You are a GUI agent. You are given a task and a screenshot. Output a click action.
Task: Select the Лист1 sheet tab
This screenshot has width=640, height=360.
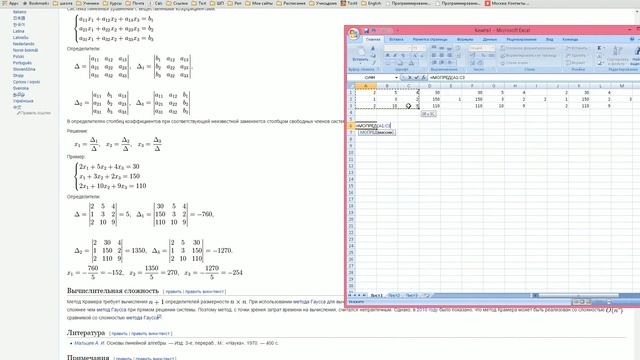376,295
